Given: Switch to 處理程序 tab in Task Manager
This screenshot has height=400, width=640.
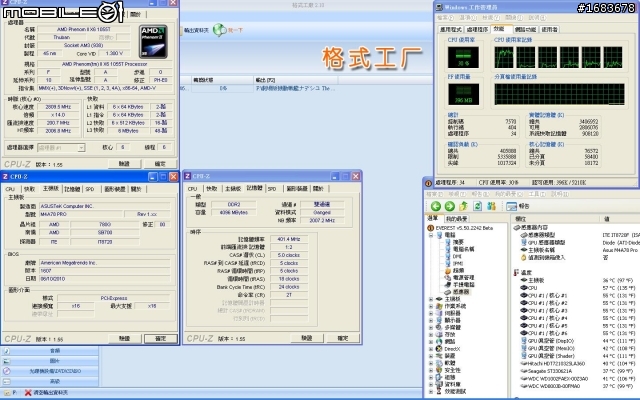Looking at the screenshot, I should point(477,29).
